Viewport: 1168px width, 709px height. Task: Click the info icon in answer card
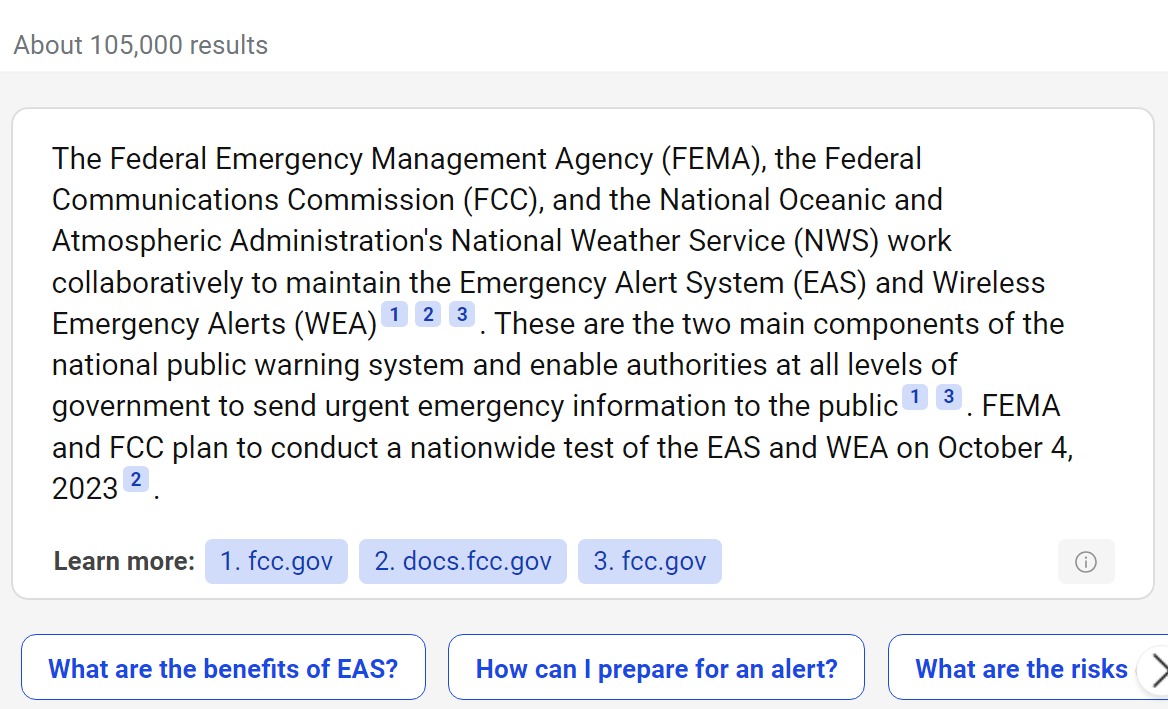point(1085,562)
